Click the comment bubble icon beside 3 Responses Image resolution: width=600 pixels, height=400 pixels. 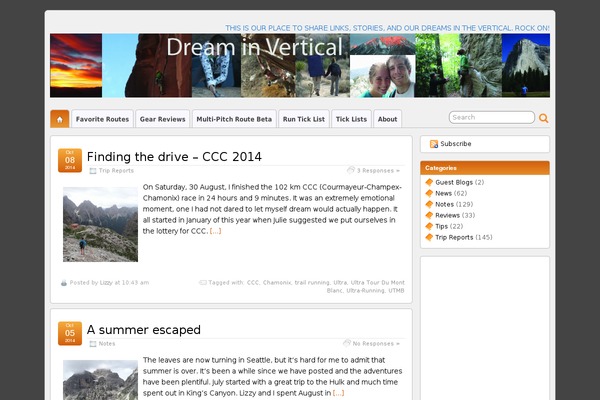tap(351, 170)
